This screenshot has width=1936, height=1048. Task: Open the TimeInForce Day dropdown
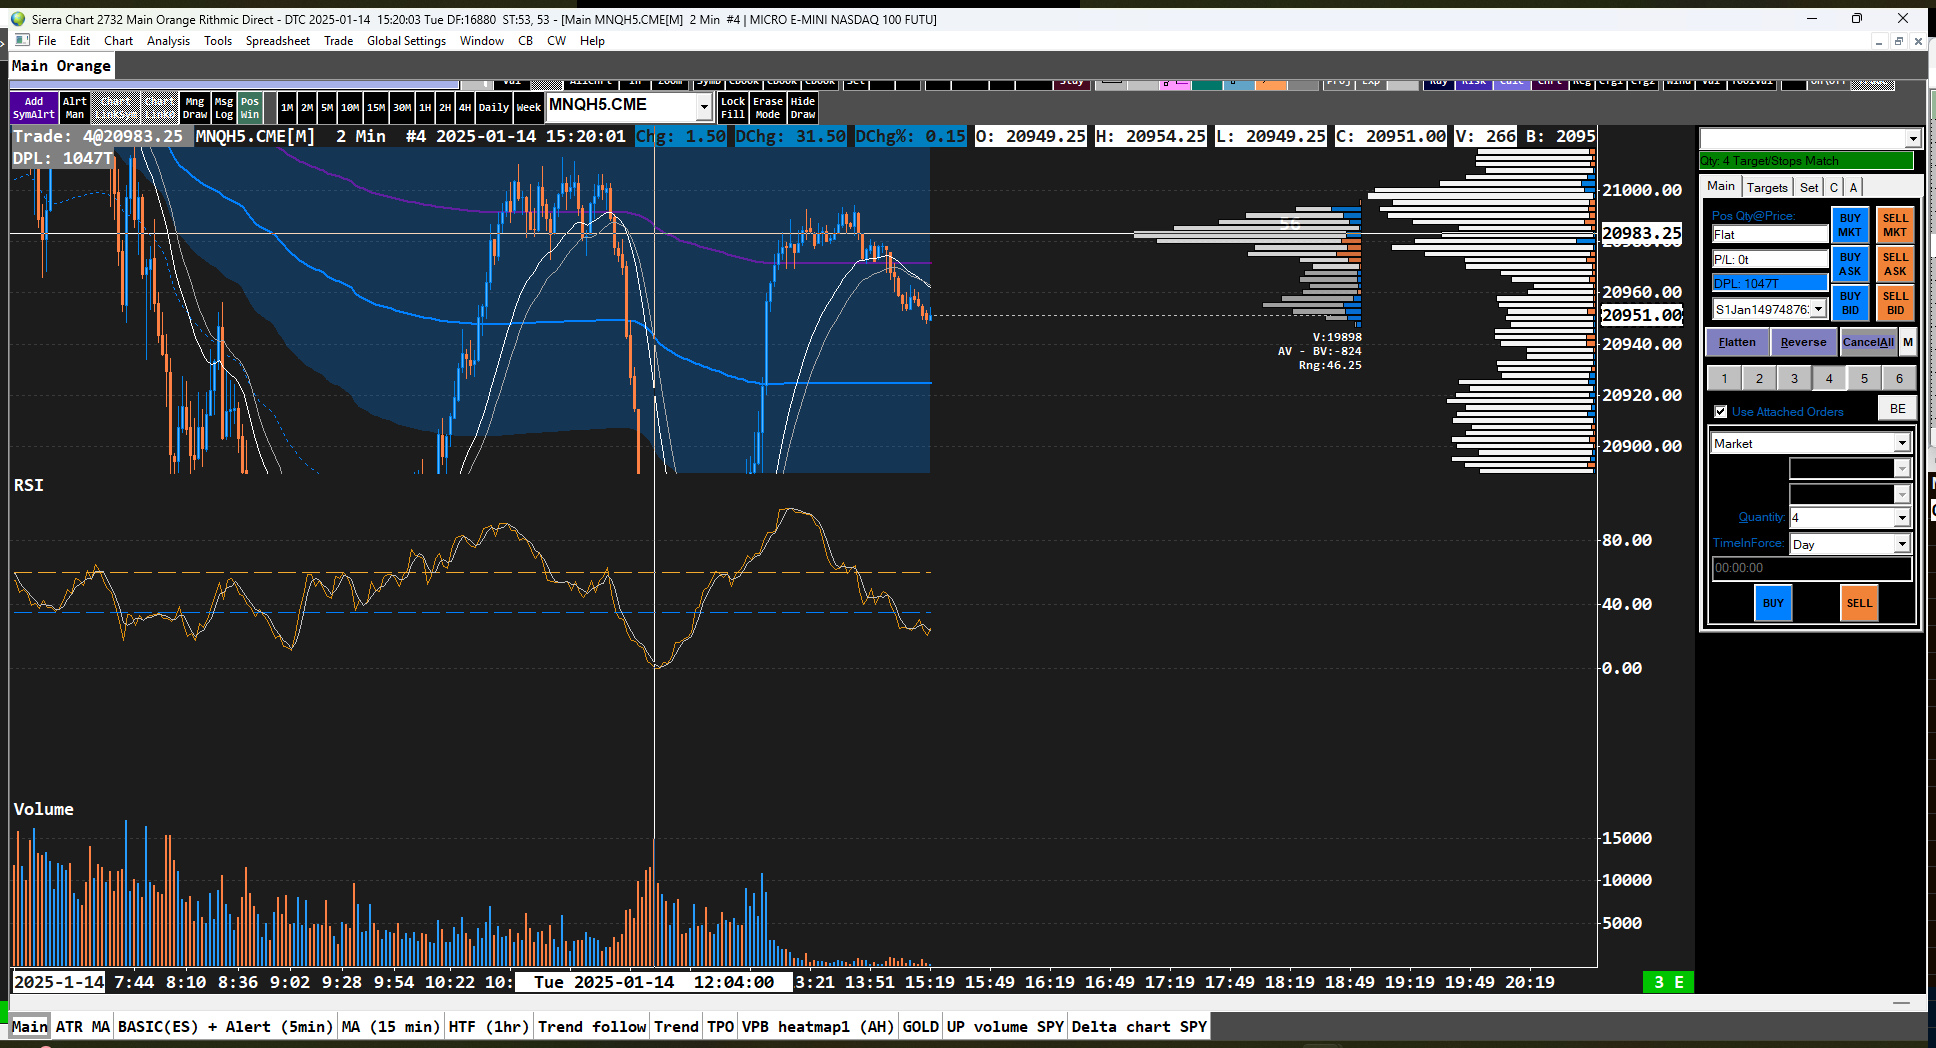[1902, 544]
